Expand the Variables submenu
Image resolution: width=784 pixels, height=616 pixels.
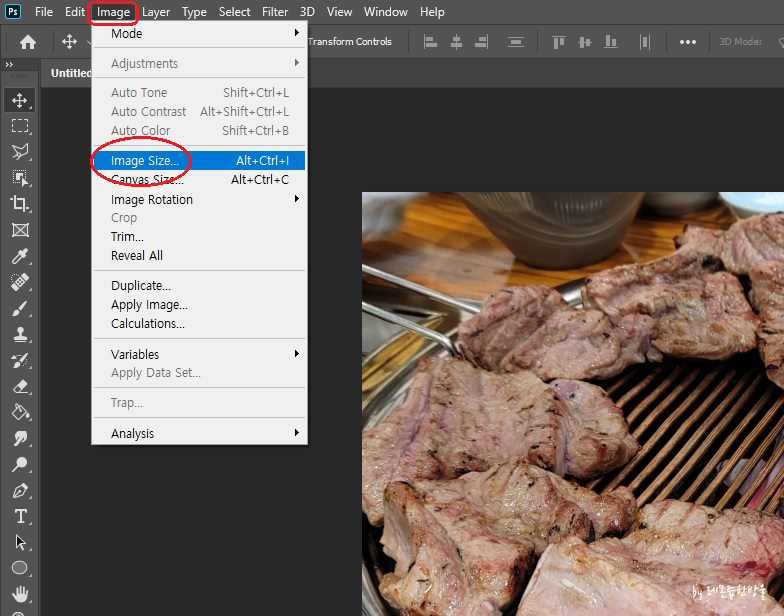[x=200, y=354]
